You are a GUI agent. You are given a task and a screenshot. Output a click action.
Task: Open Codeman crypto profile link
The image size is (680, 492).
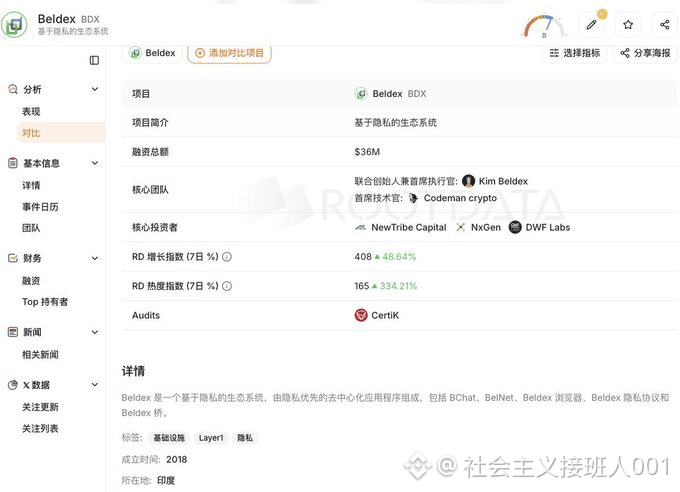(460, 198)
